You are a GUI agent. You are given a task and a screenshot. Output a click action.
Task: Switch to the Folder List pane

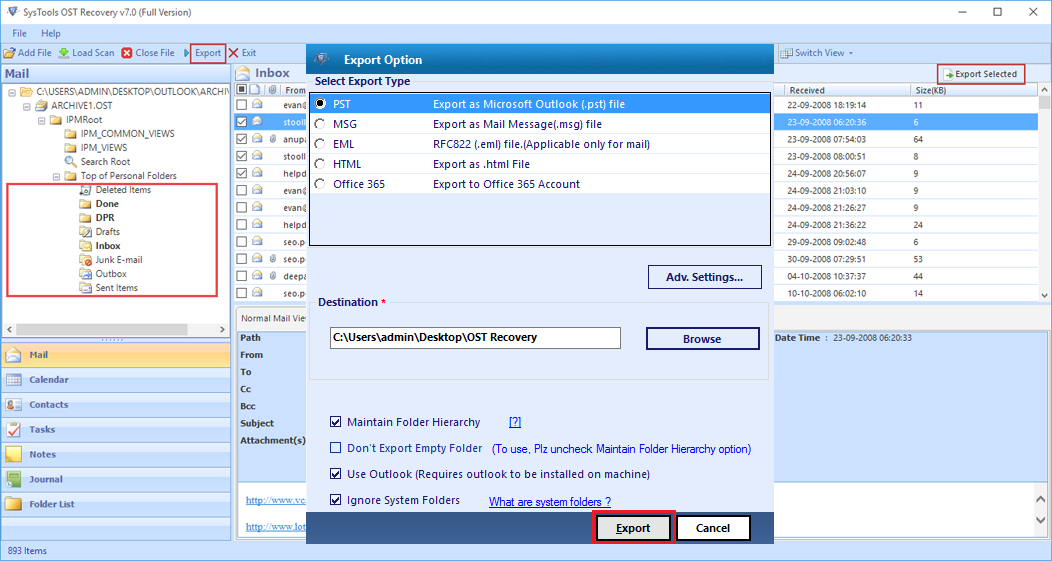(x=116, y=504)
